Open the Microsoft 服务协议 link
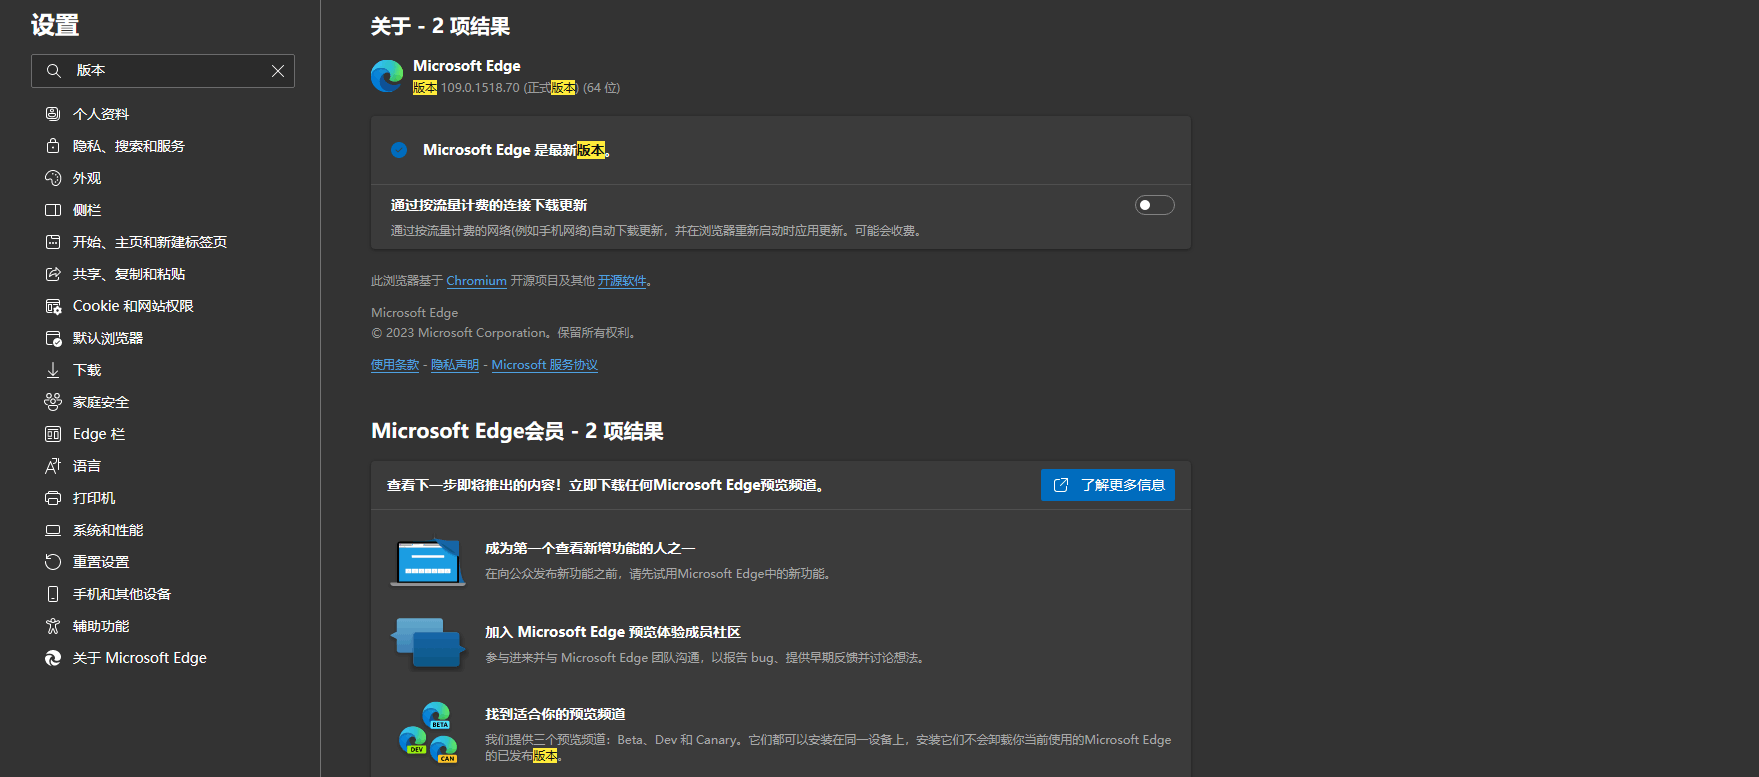Image resolution: width=1759 pixels, height=777 pixels. coord(545,365)
